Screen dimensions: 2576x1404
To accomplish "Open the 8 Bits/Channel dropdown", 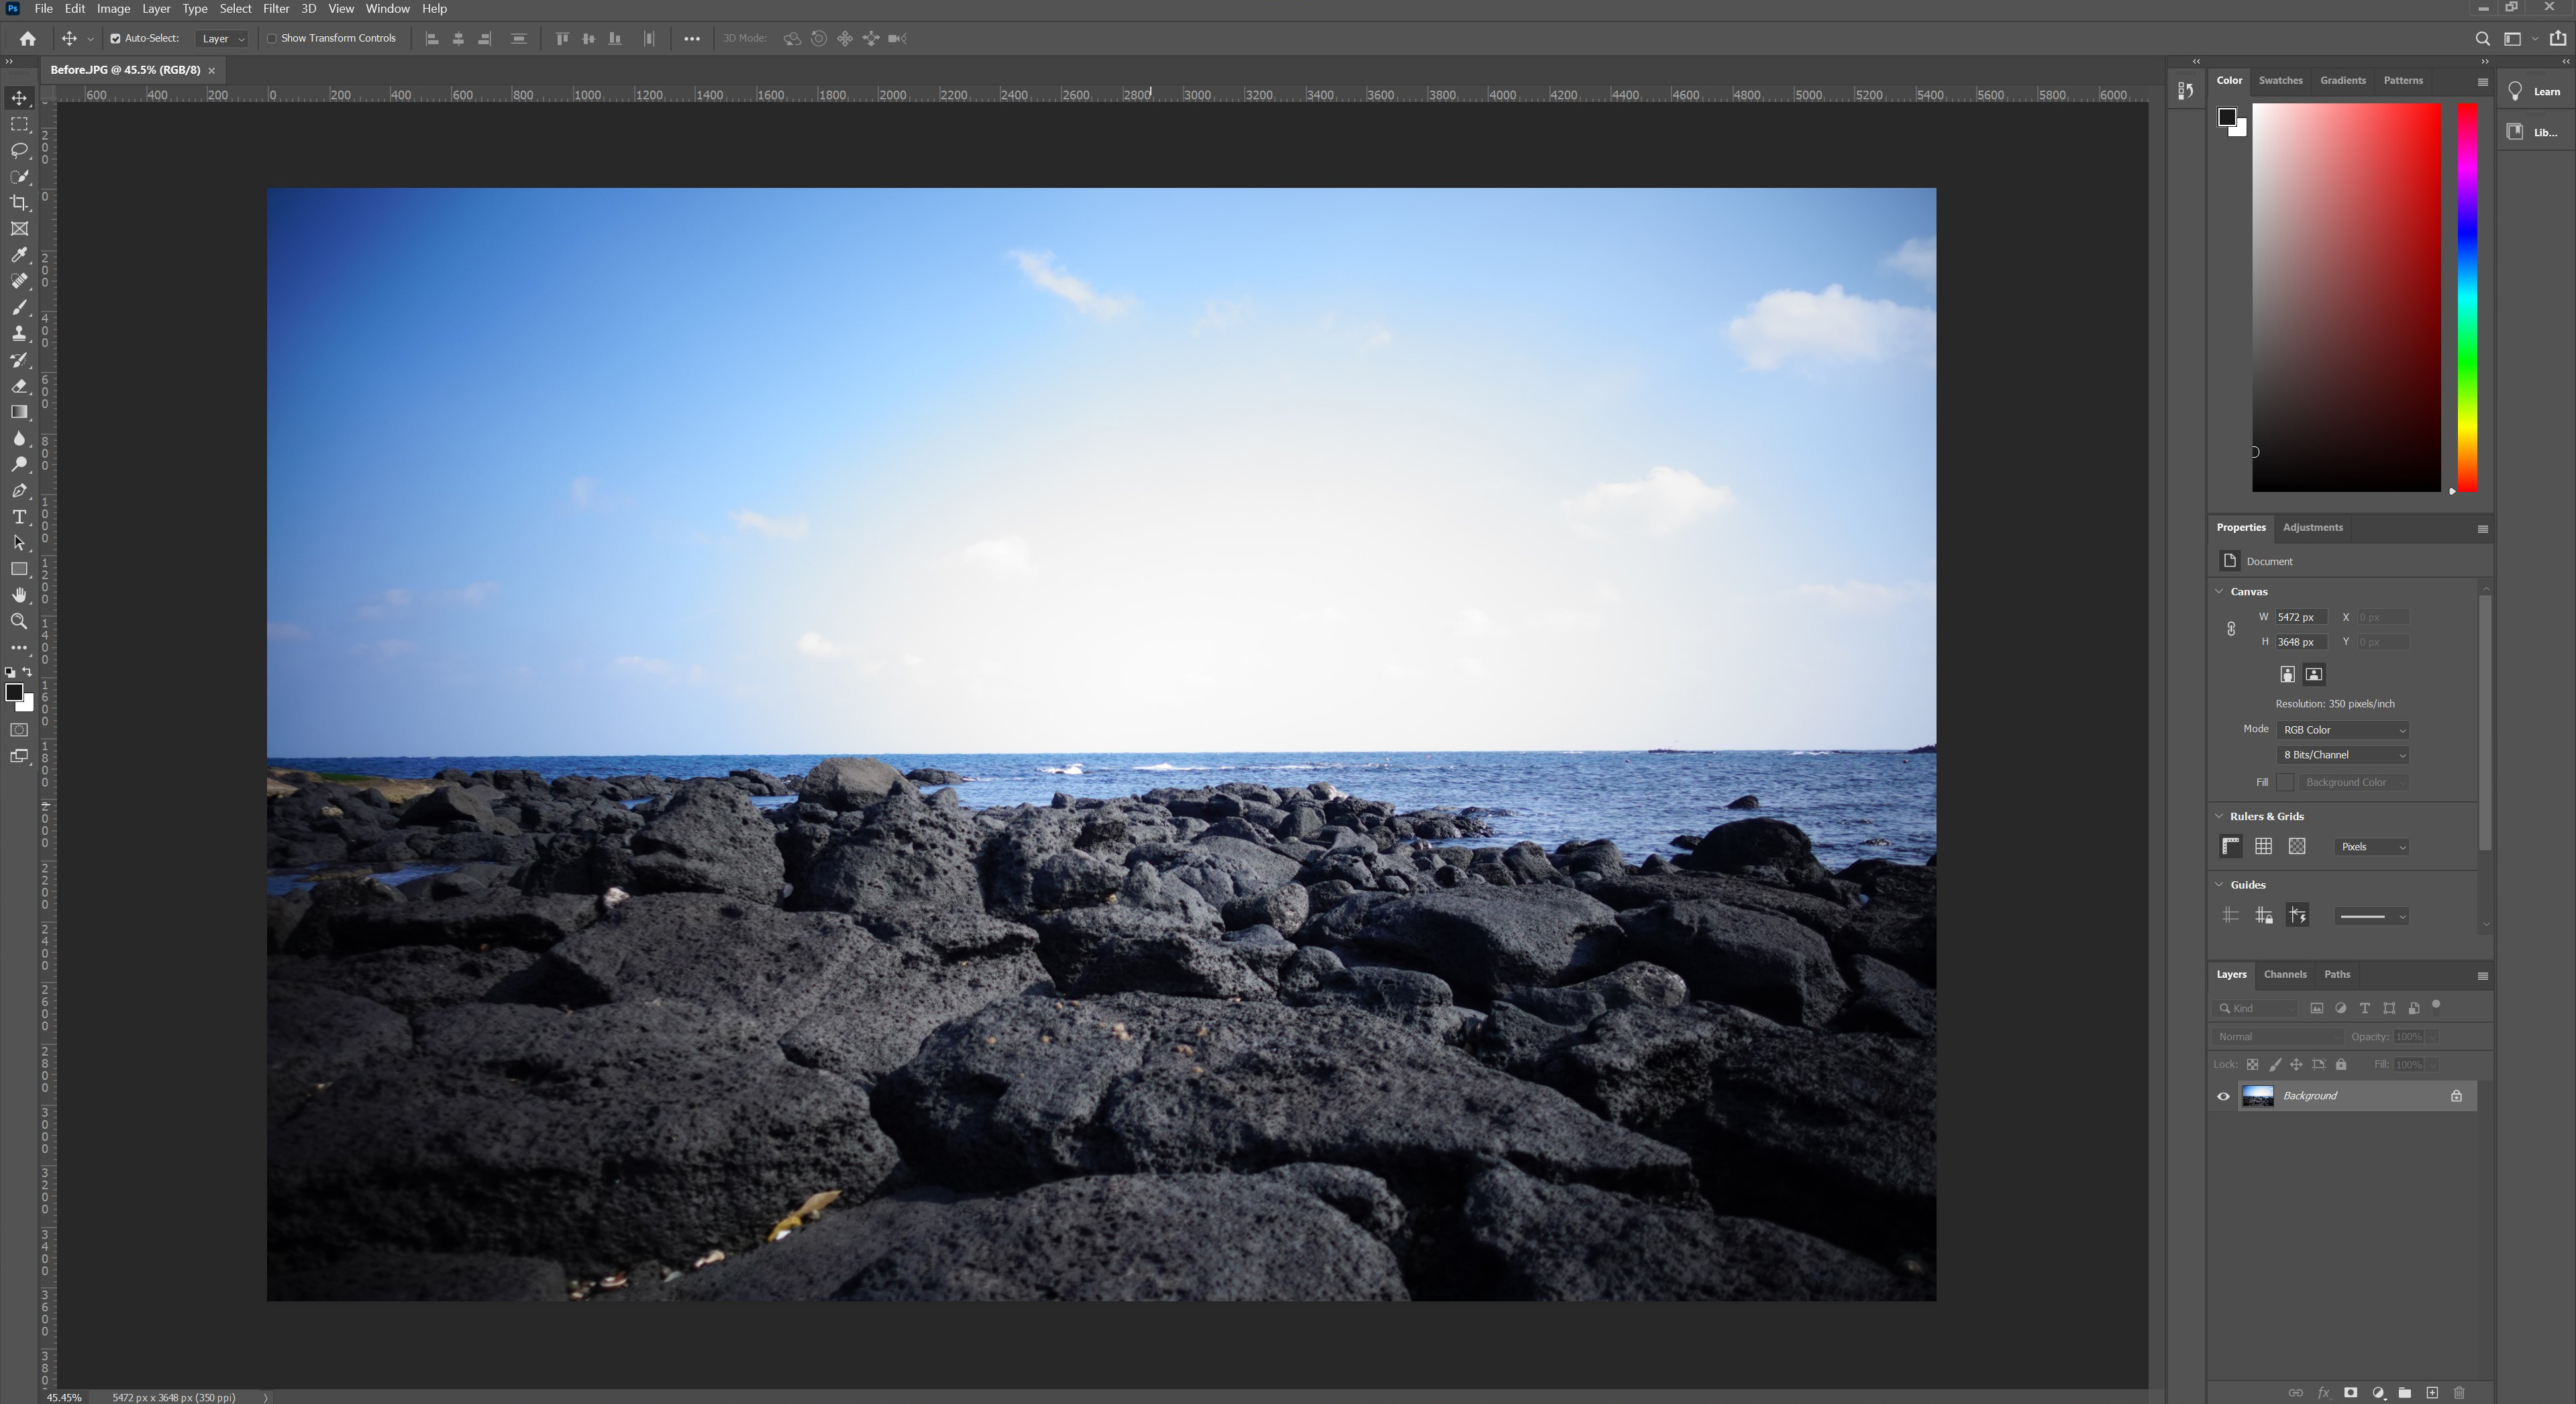I will (2342, 755).
